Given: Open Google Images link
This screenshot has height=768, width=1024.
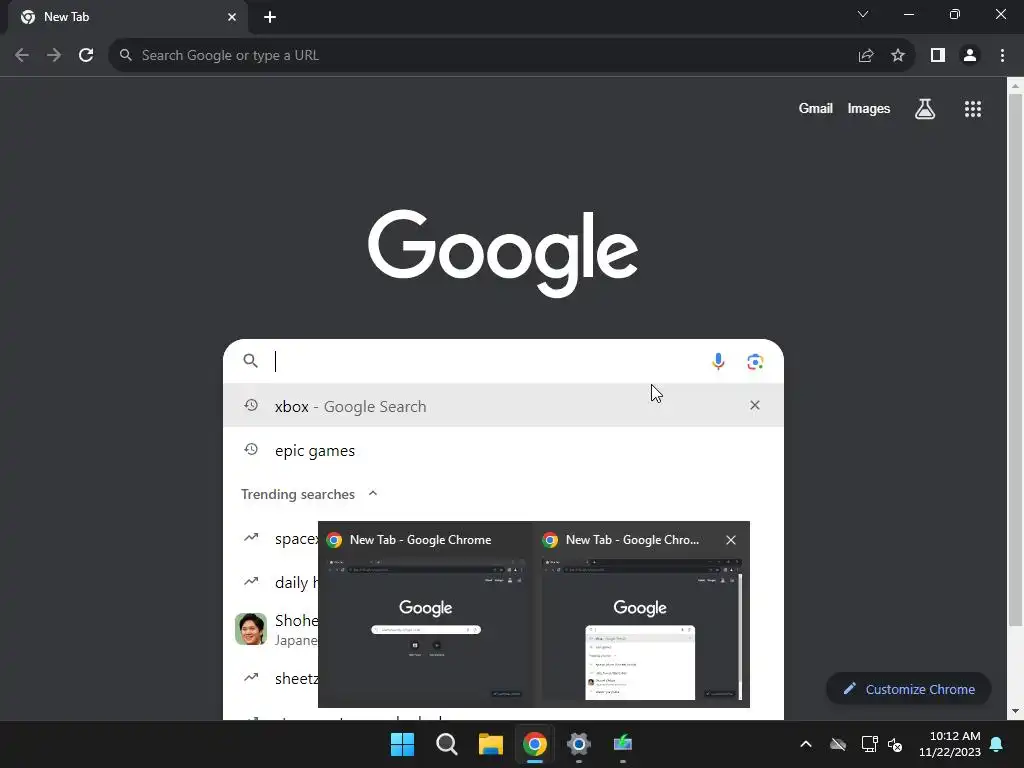Looking at the screenshot, I should tap(869, 108).
